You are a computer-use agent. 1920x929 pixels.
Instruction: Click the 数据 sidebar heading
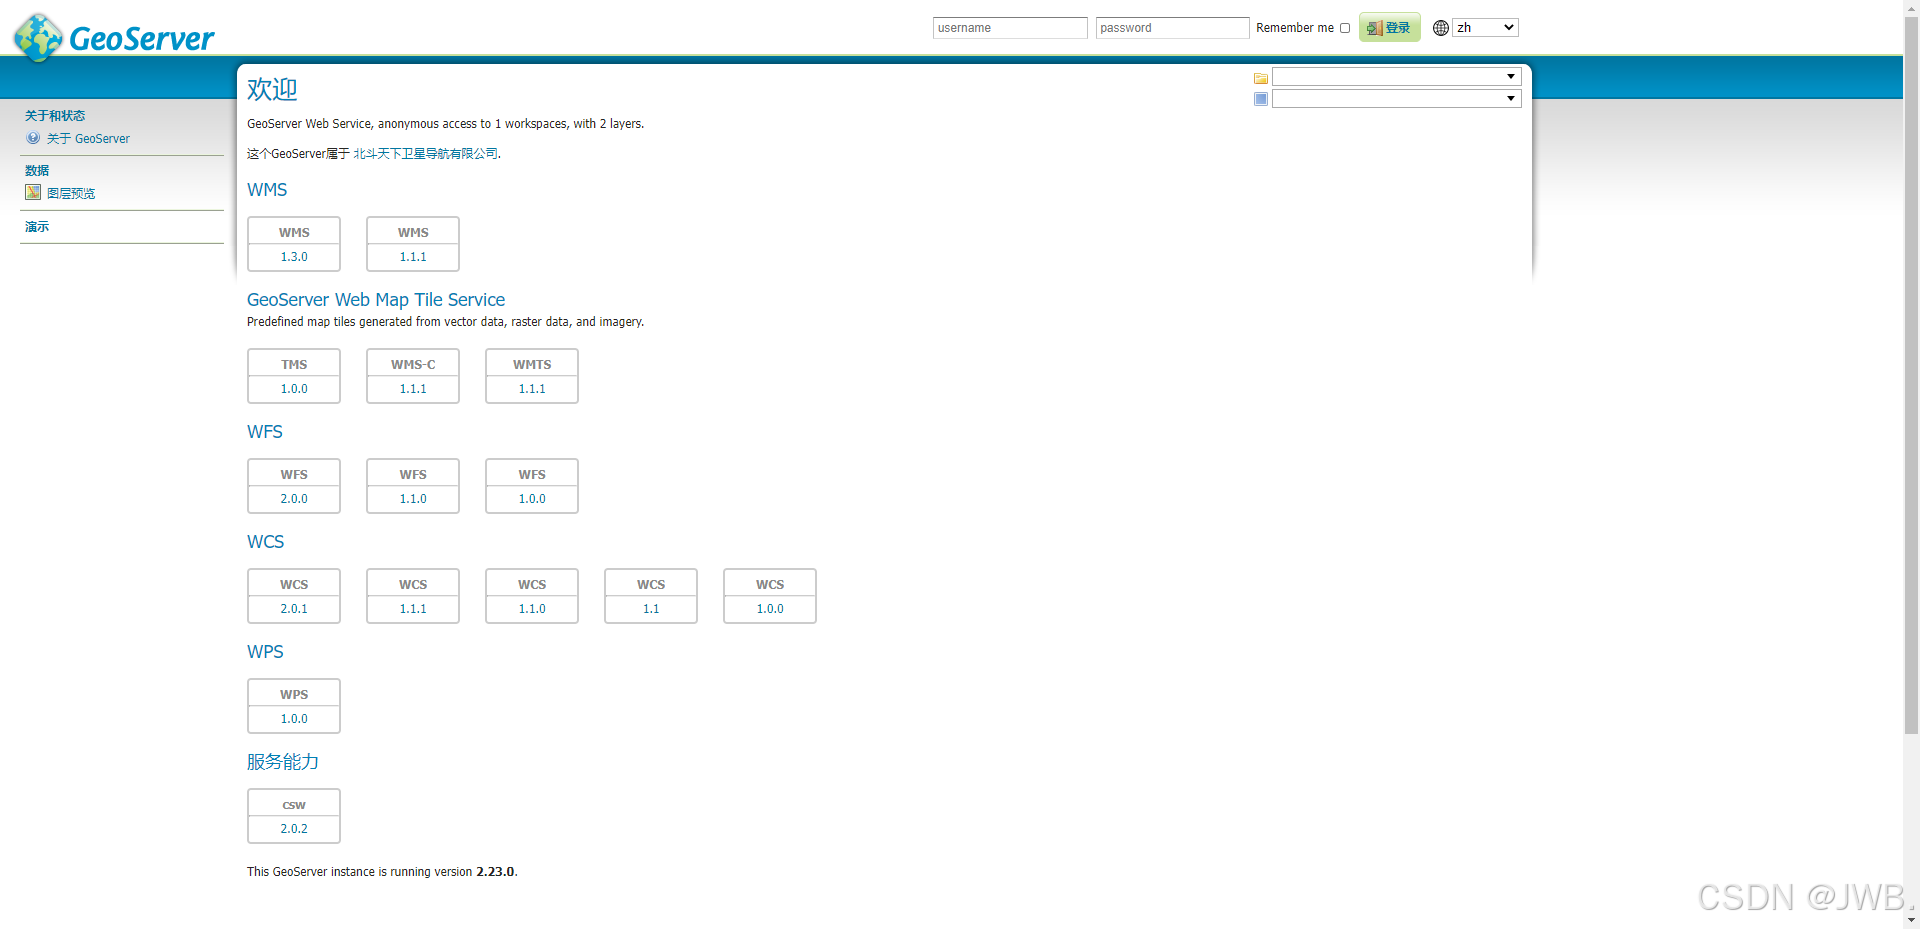pyautogui.click(x=37, y=170)
